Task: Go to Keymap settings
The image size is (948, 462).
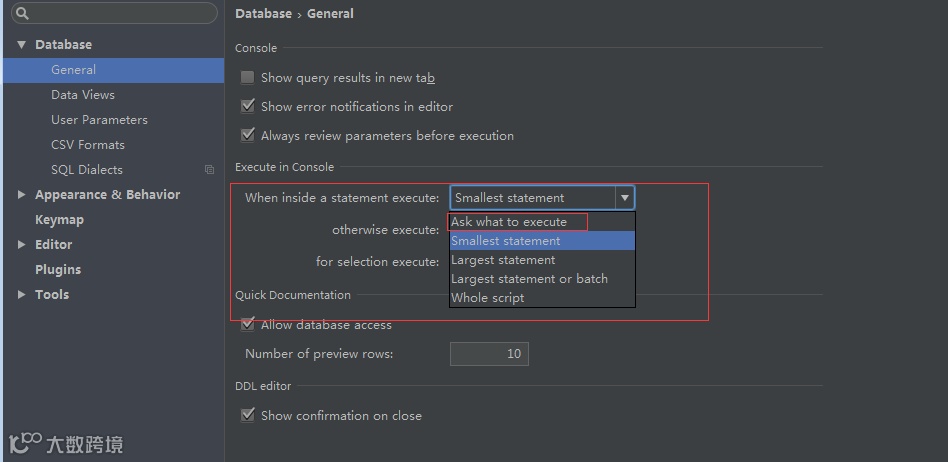Action: click(x=59, y=220)
